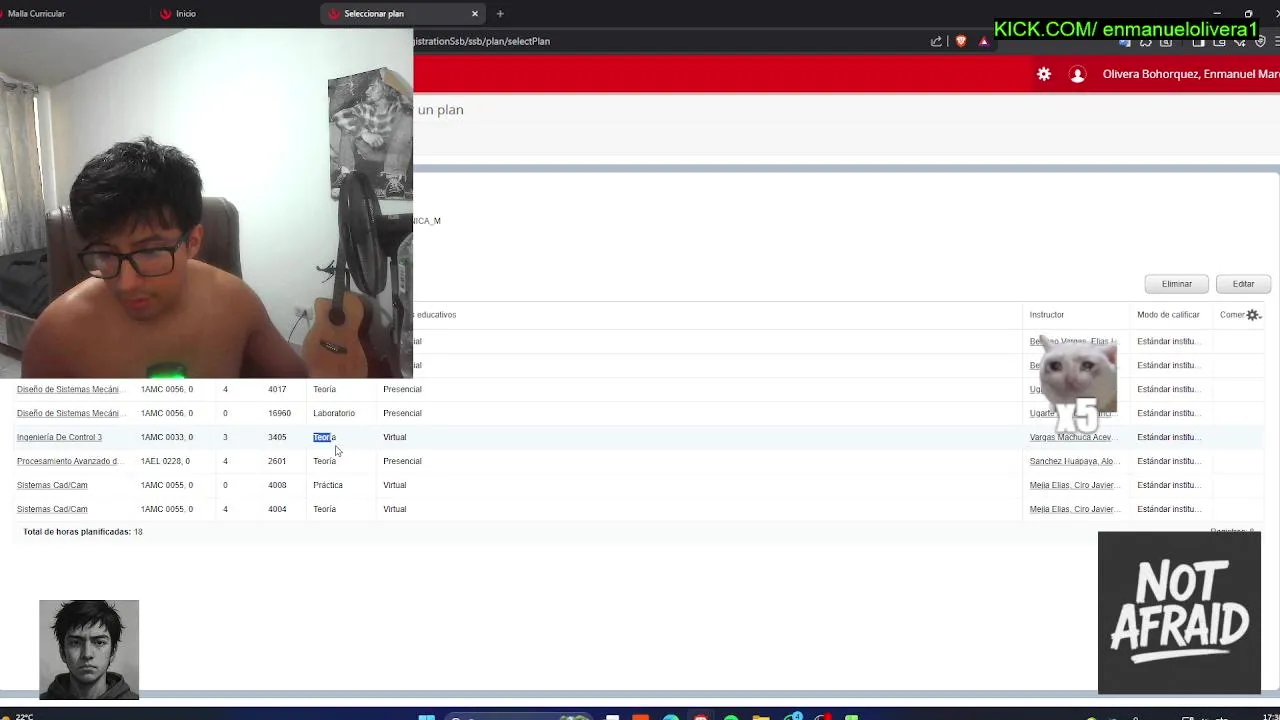Open Diseño de Sistemas Mecáni link in Laboratorio row

[x=68, y=413]
